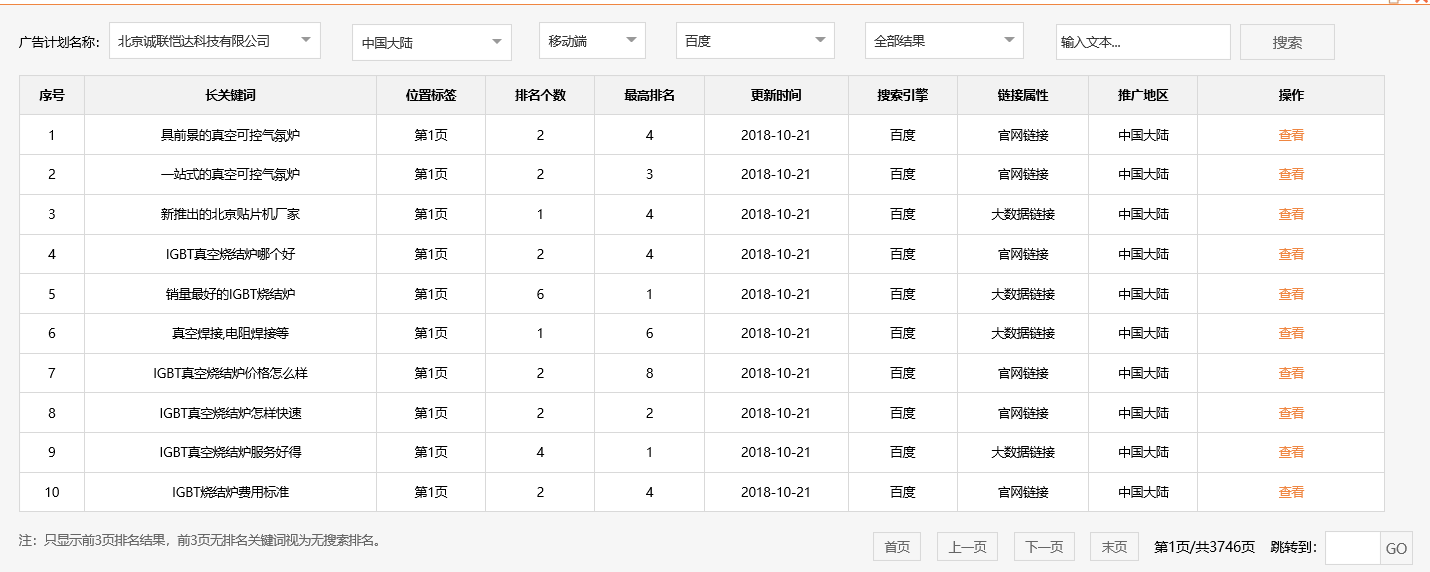Click the 长关键词 column header

pyautogui.click(x=231, y=96)
